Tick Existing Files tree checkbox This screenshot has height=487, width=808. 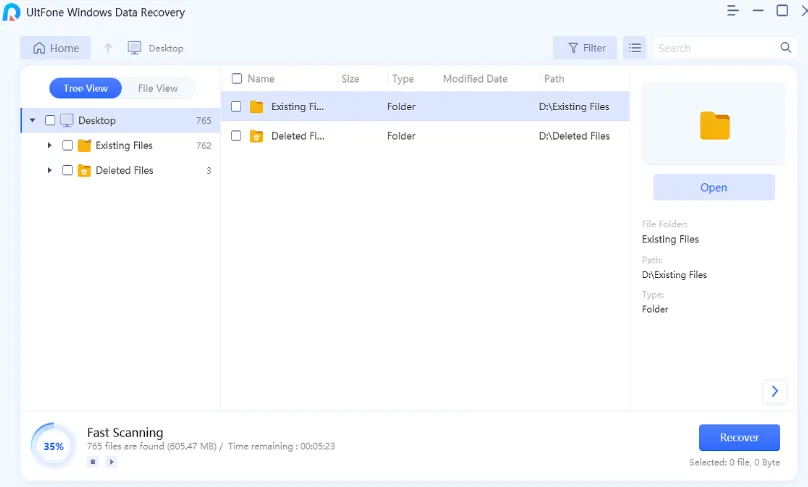68,145
